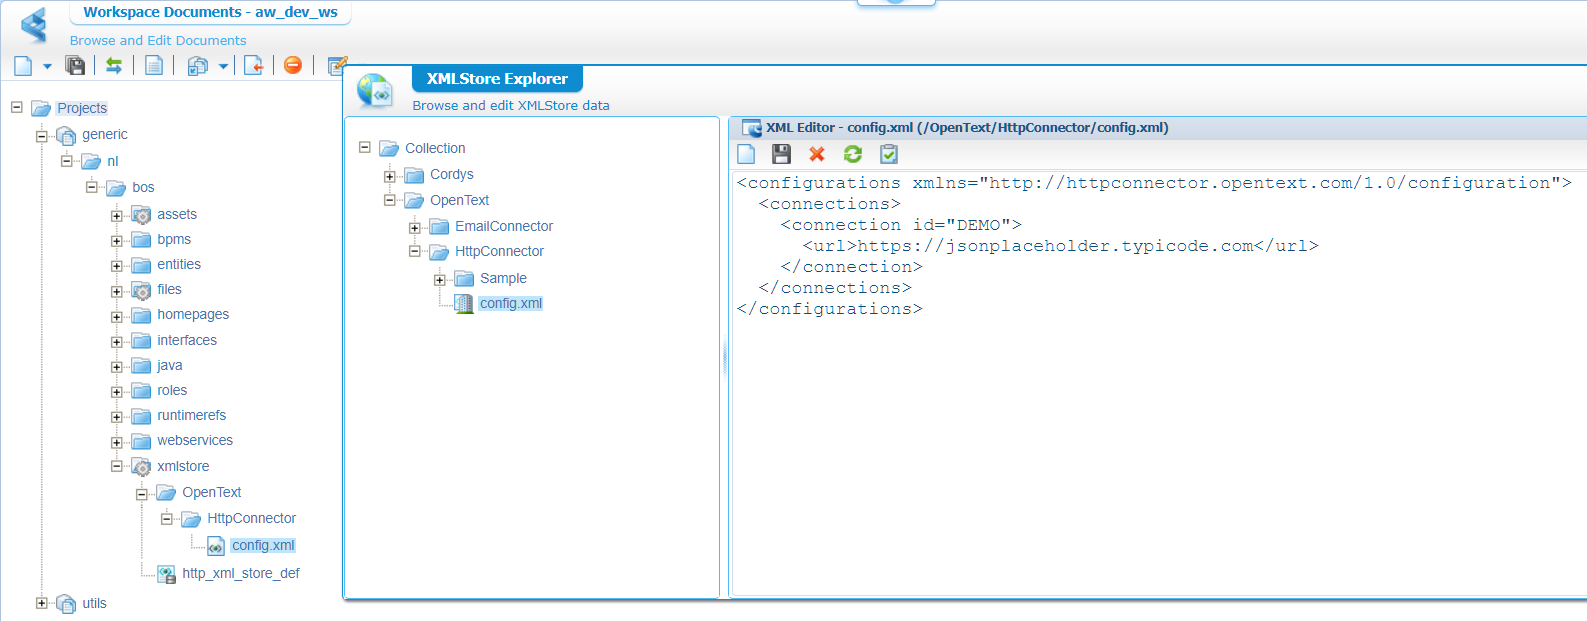
Task: Expand the EmailConnector folder
Action: [415, 228]
